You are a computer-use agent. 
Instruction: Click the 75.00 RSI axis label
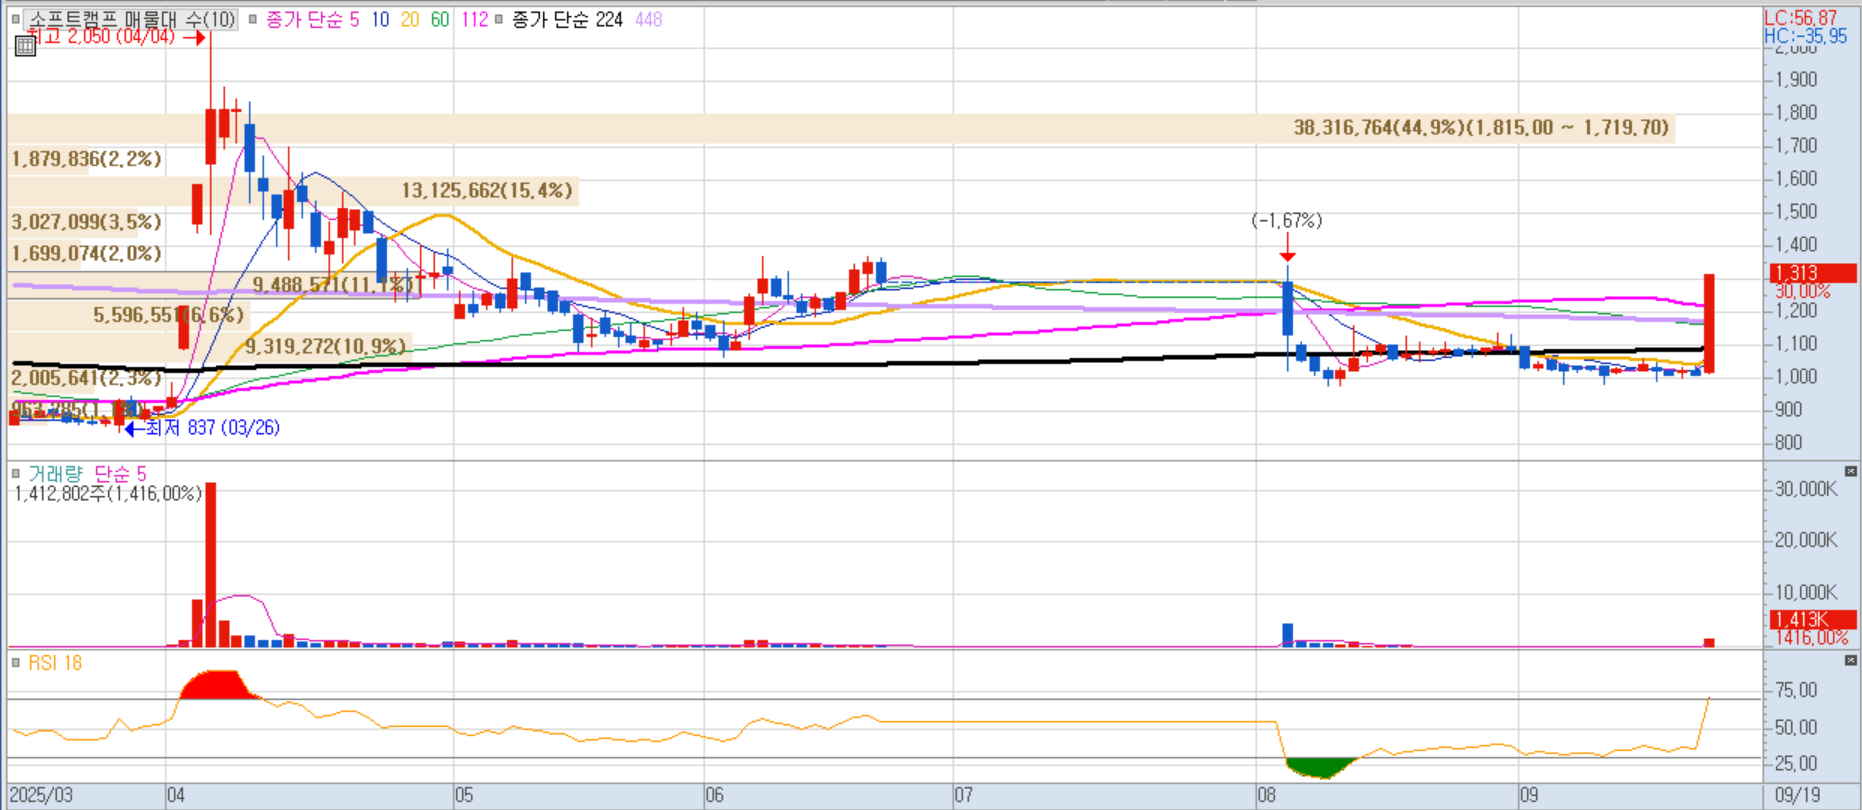(x=1796, y=690)
